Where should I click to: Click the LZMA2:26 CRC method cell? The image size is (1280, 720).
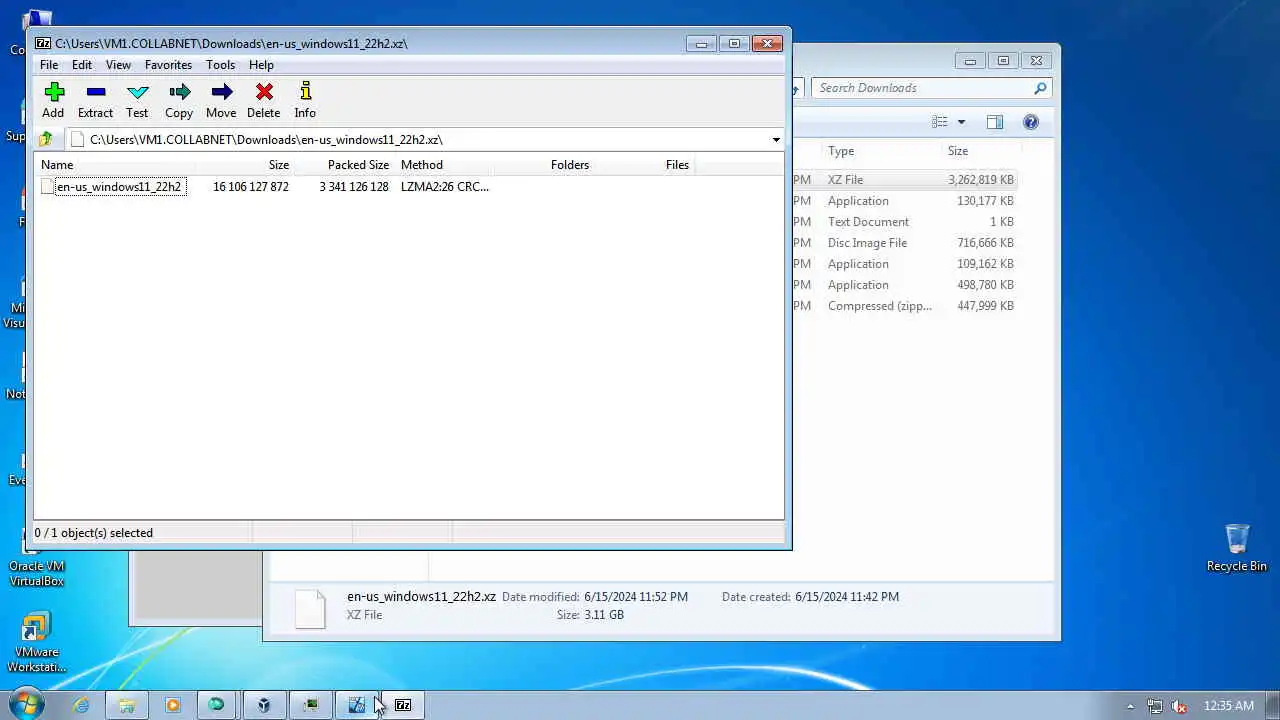click(x=445, y=187)
